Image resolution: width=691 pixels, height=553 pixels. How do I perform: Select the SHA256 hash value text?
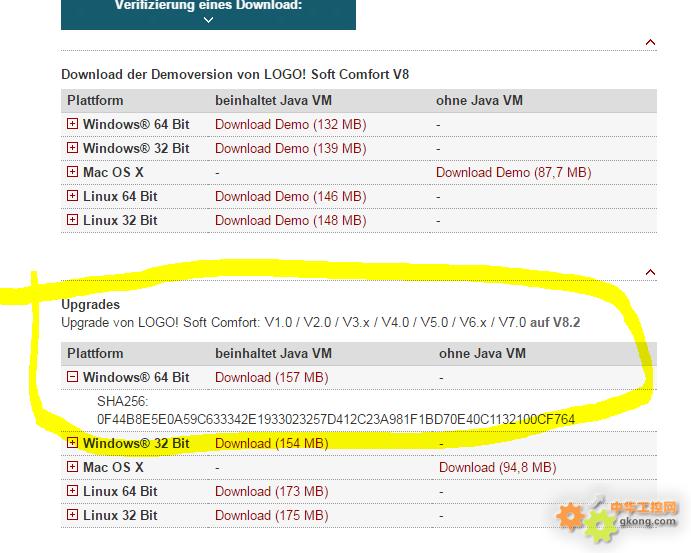click(336, 419)
